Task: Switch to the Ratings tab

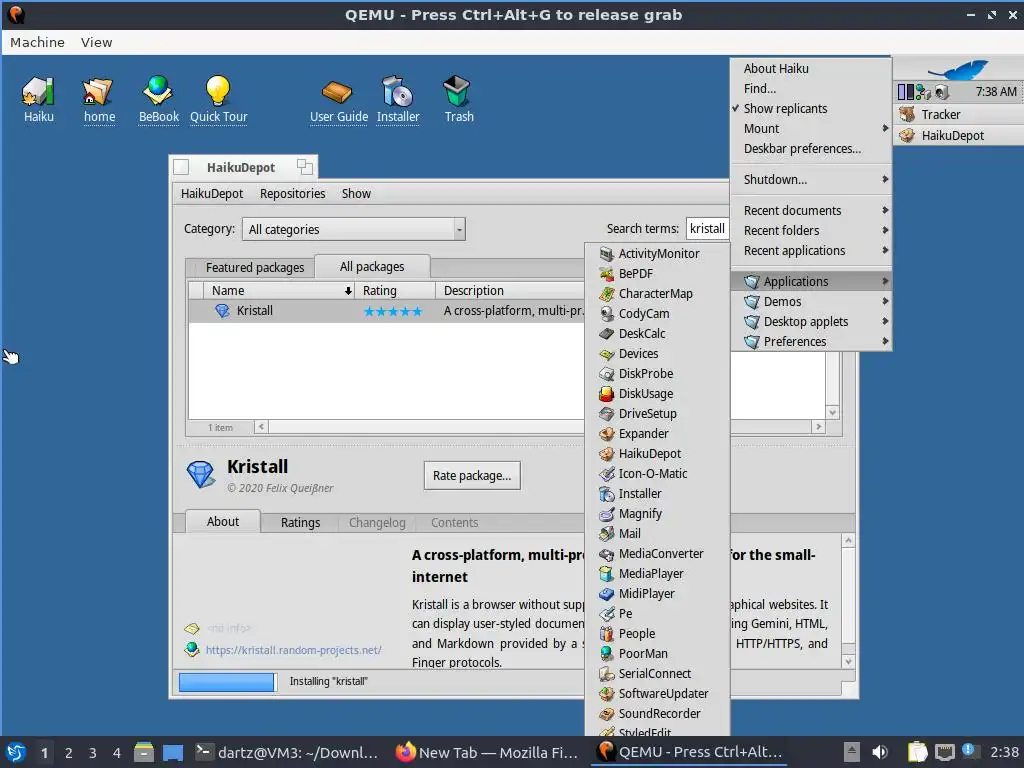Action: (300, 522)
